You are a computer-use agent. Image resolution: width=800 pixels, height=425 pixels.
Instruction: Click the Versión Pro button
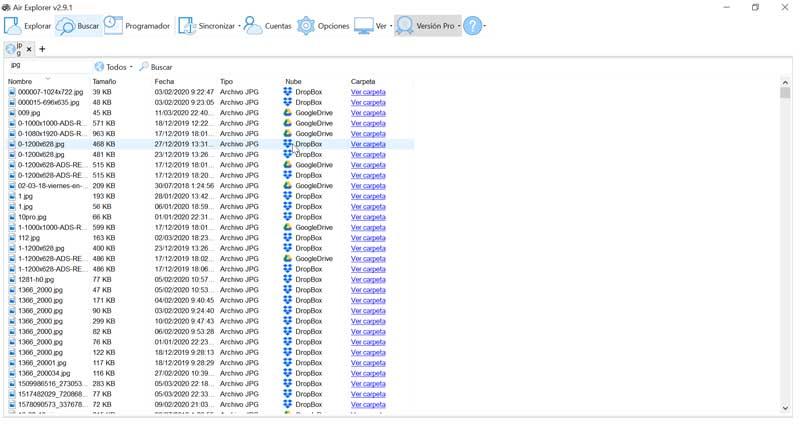[426, 26]
